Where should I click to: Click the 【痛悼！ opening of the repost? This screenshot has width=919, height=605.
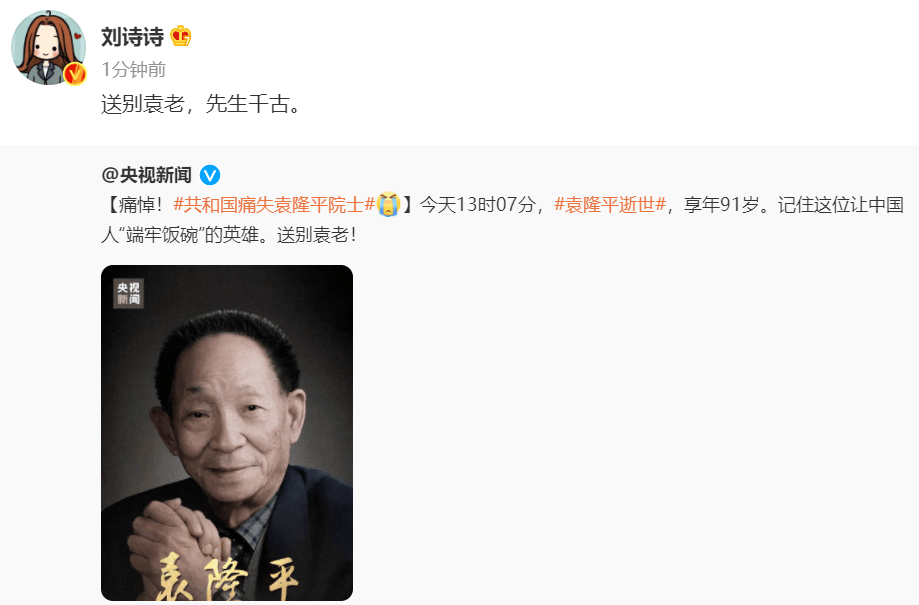(132, 205)
